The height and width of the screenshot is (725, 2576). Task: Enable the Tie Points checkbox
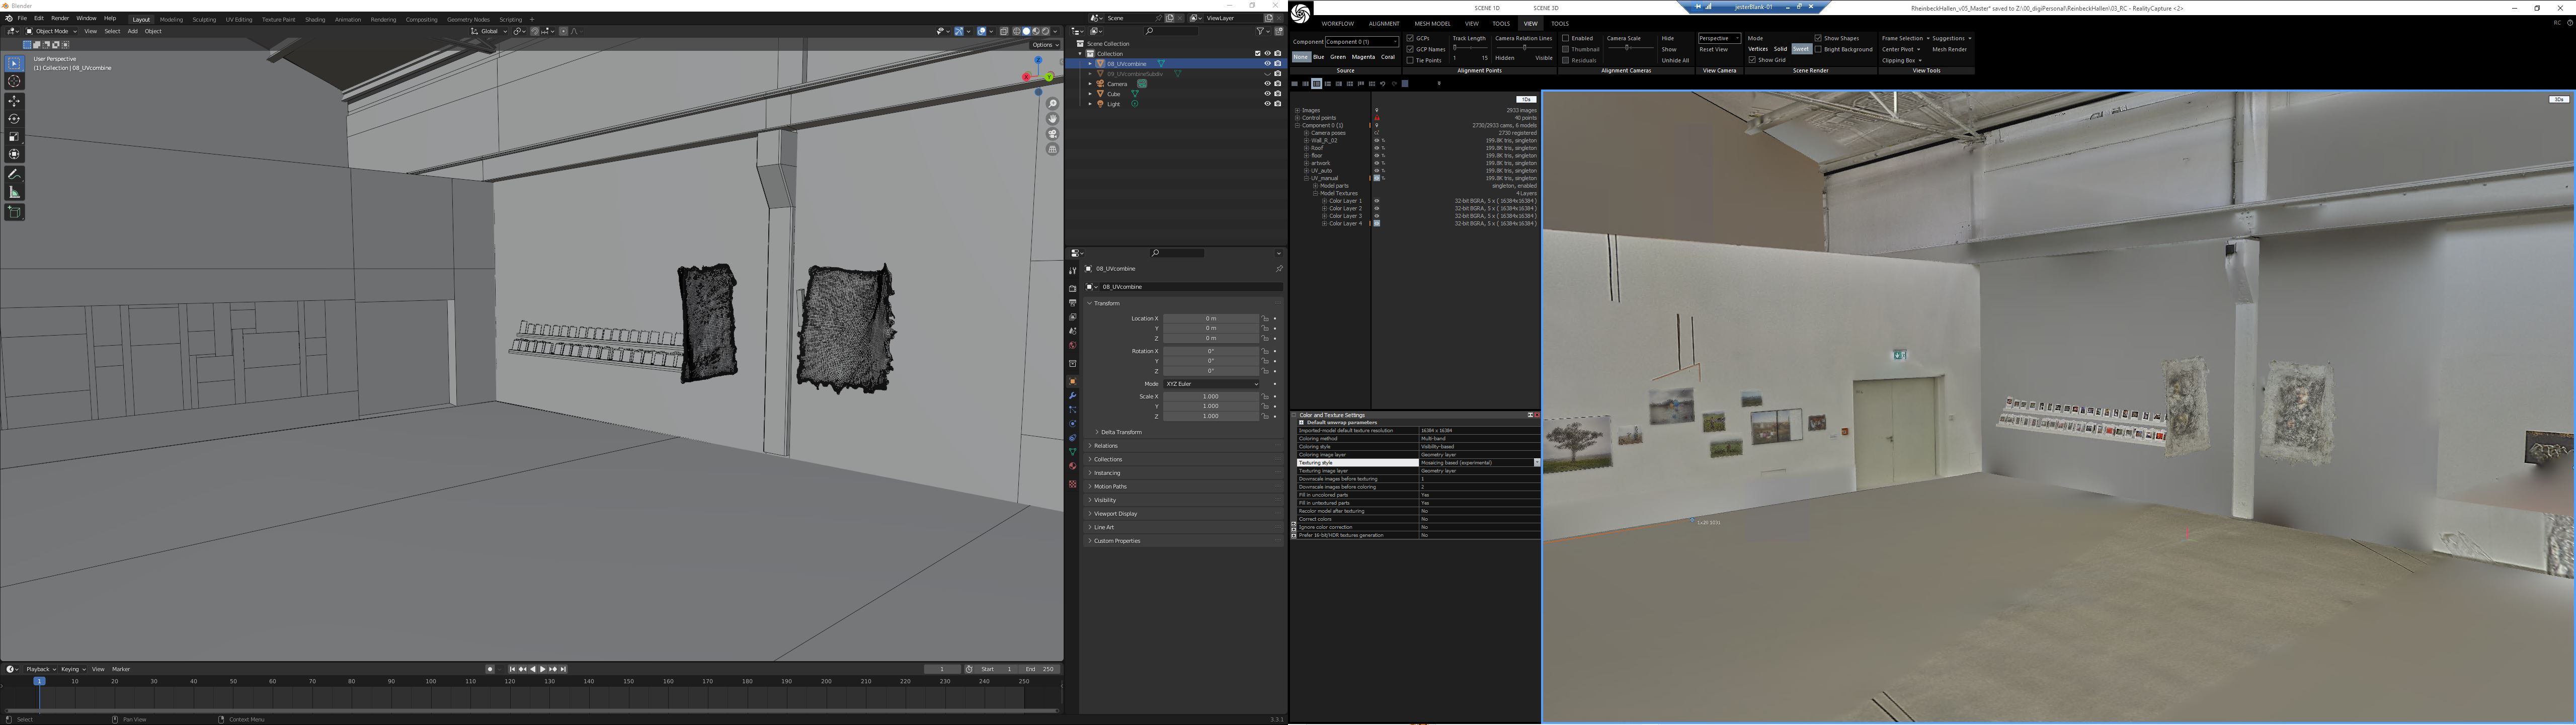pyautogui.click(x=1410, y=60)
